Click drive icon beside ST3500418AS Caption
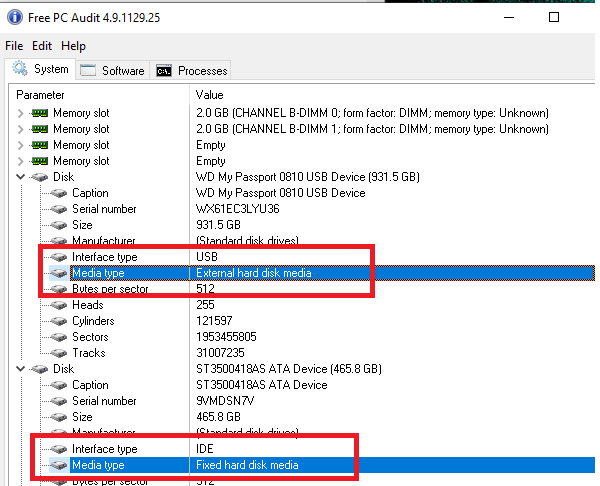Image resolution: width=600 pixels, height=486 pixels. (x=59, y=385)
